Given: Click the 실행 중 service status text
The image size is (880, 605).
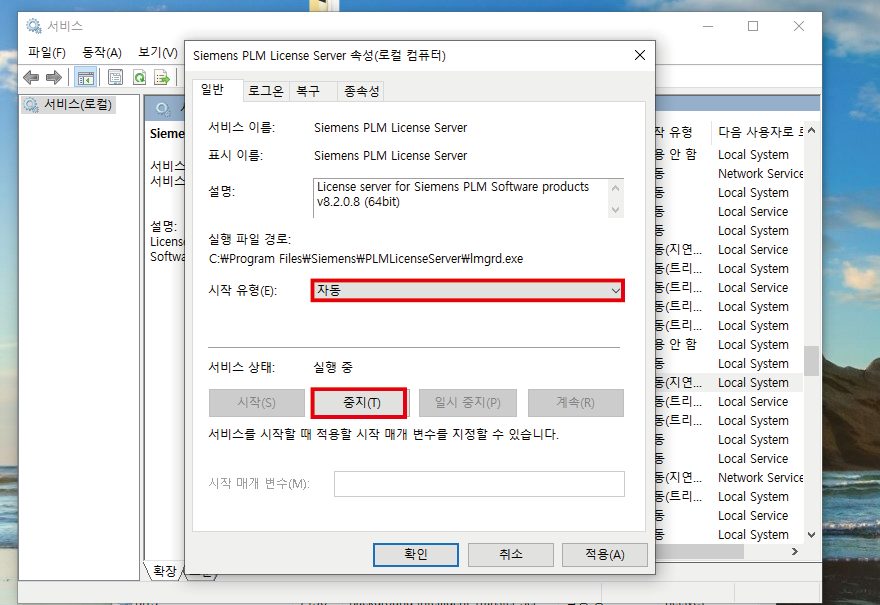Looking at the screenshot, I should pos(333,368).
